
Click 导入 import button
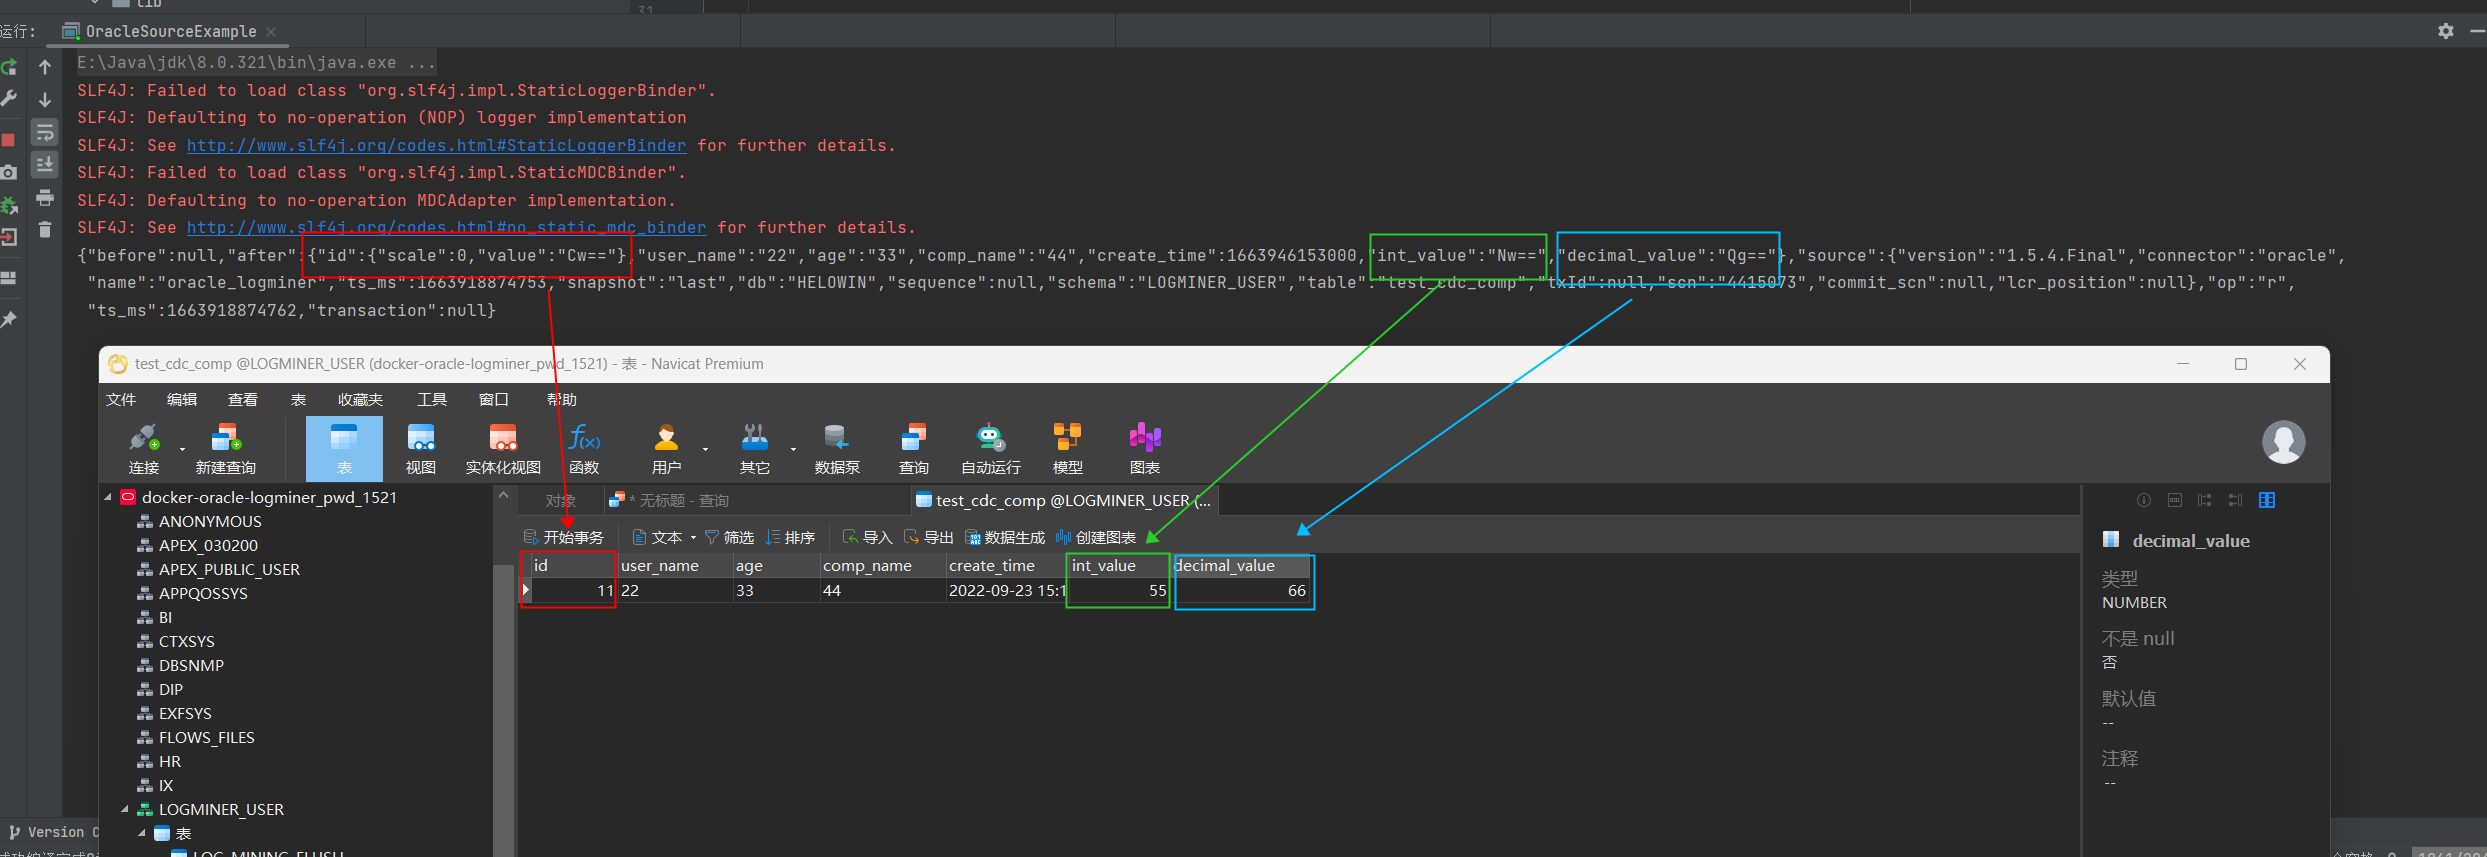point(867,538)
